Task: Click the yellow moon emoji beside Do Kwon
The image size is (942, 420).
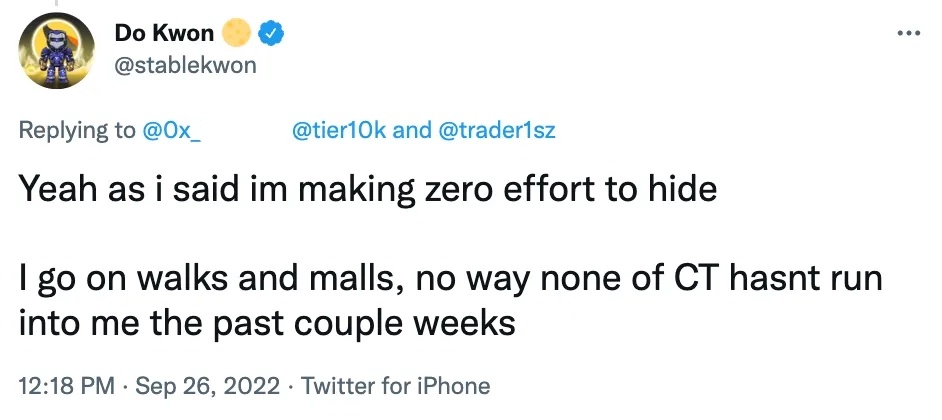Action: coord(237,34)
